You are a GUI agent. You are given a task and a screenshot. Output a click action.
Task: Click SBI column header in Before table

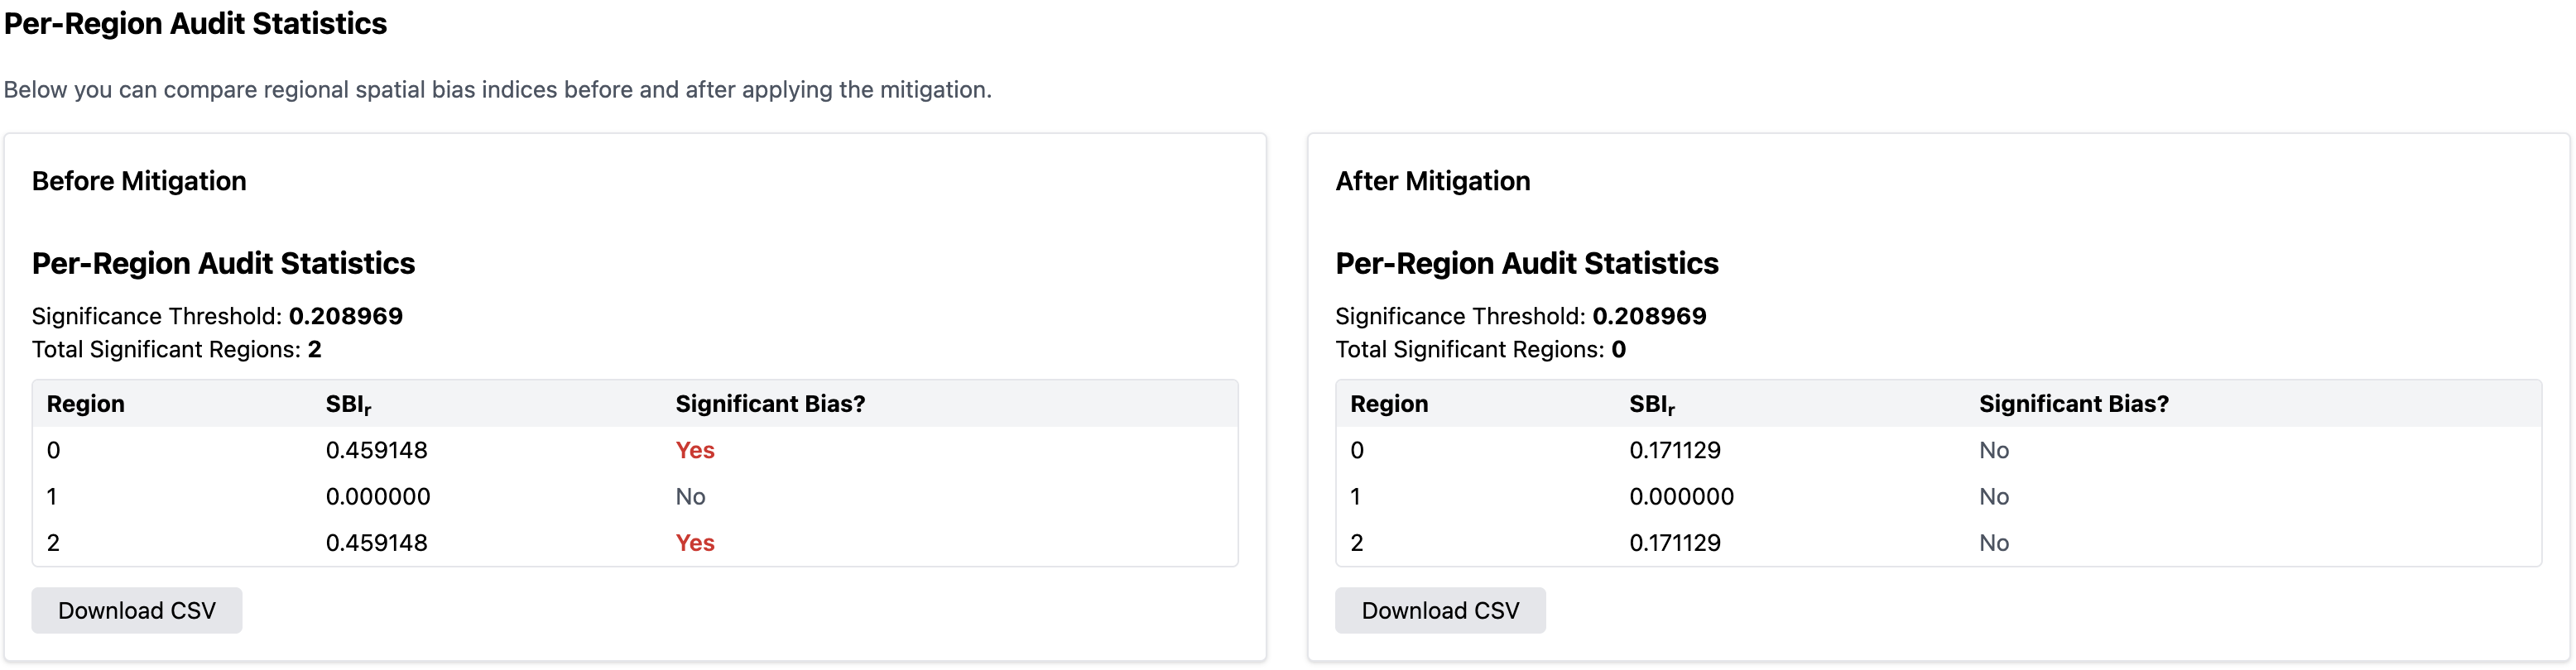click(348, 404)
